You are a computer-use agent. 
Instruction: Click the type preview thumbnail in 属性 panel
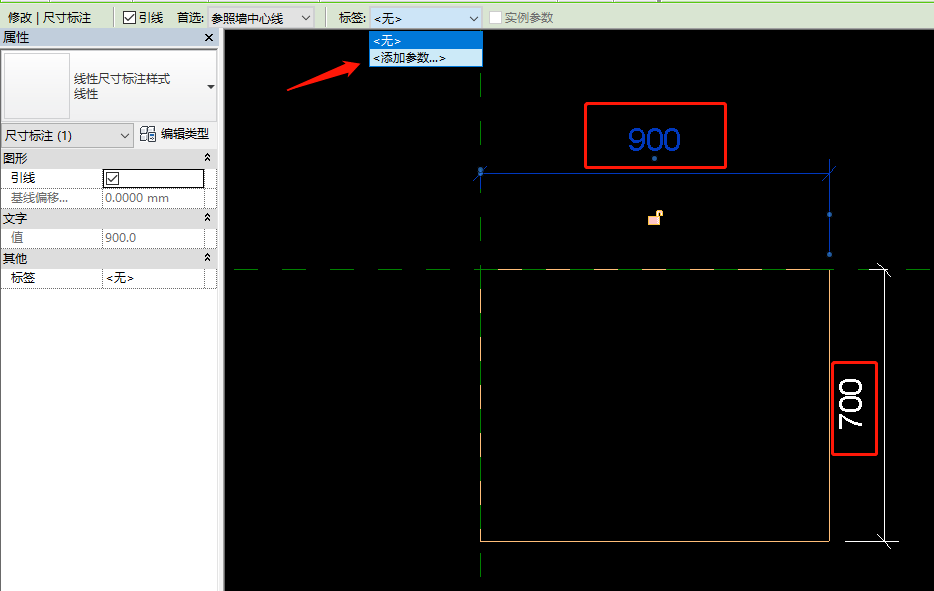[x=36, y=87]
